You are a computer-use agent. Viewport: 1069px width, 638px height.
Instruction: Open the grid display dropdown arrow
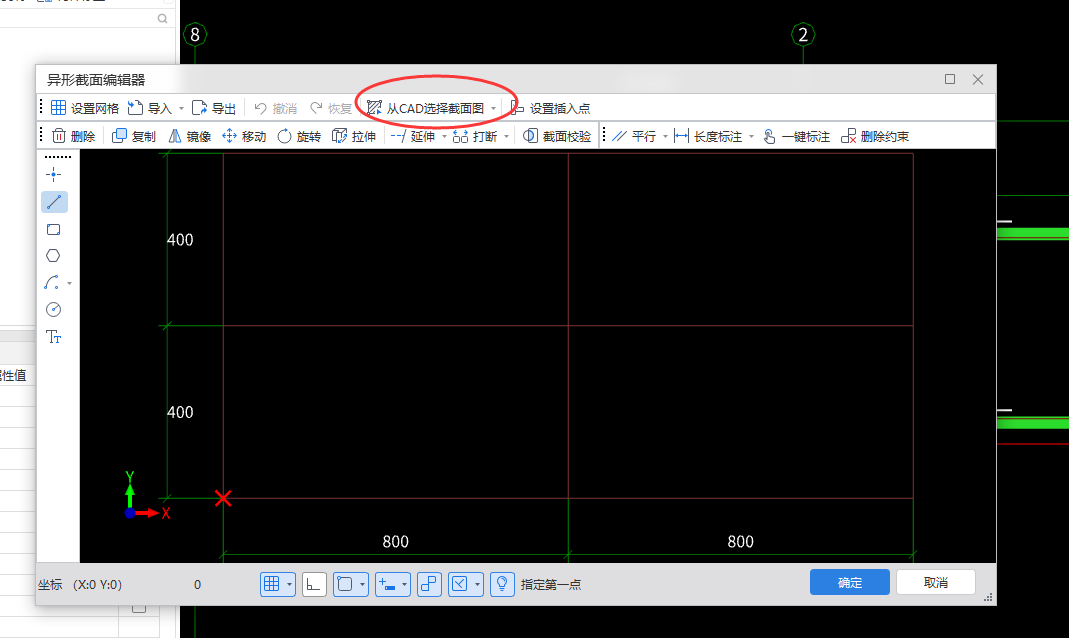click(289, 584)
